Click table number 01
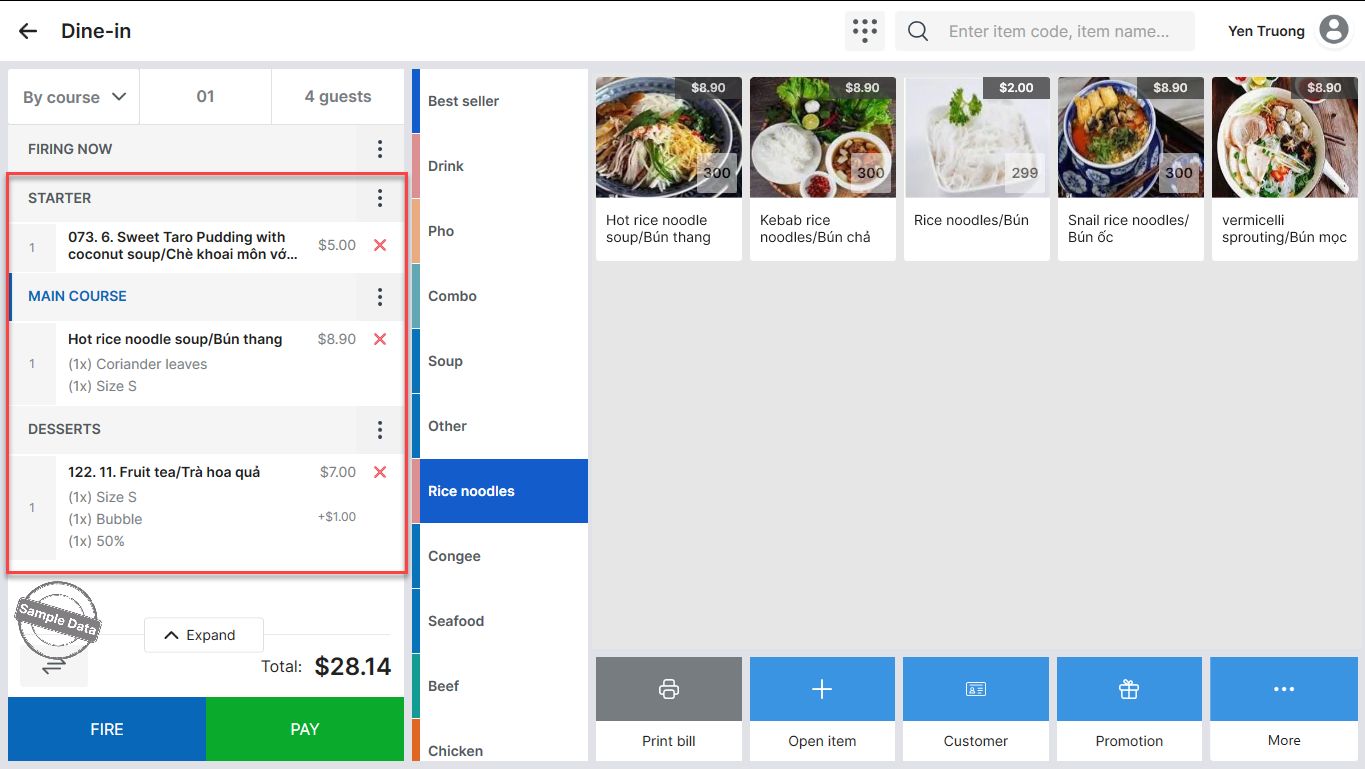Viewport: 1365px width, 769px height. pos(205,97)
